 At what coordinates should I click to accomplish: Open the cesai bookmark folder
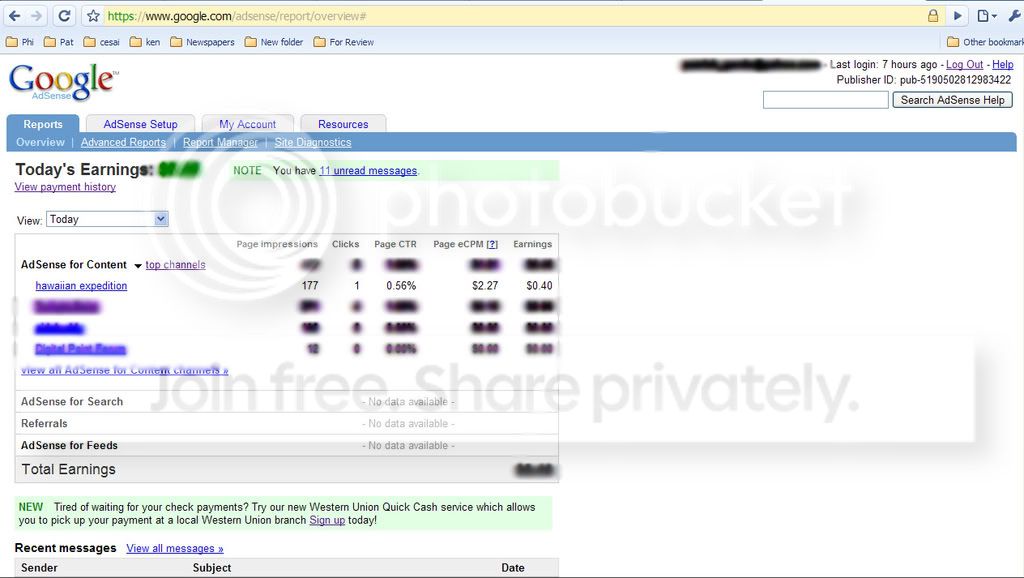coord(101,42)
